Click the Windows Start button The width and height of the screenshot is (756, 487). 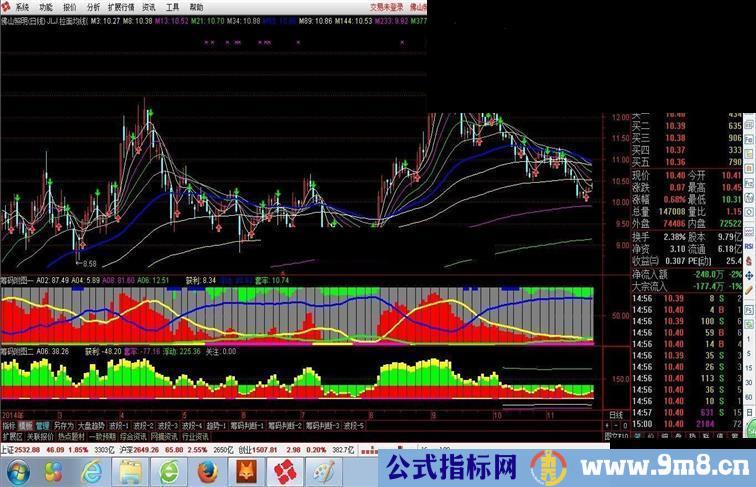pos(15,469)
